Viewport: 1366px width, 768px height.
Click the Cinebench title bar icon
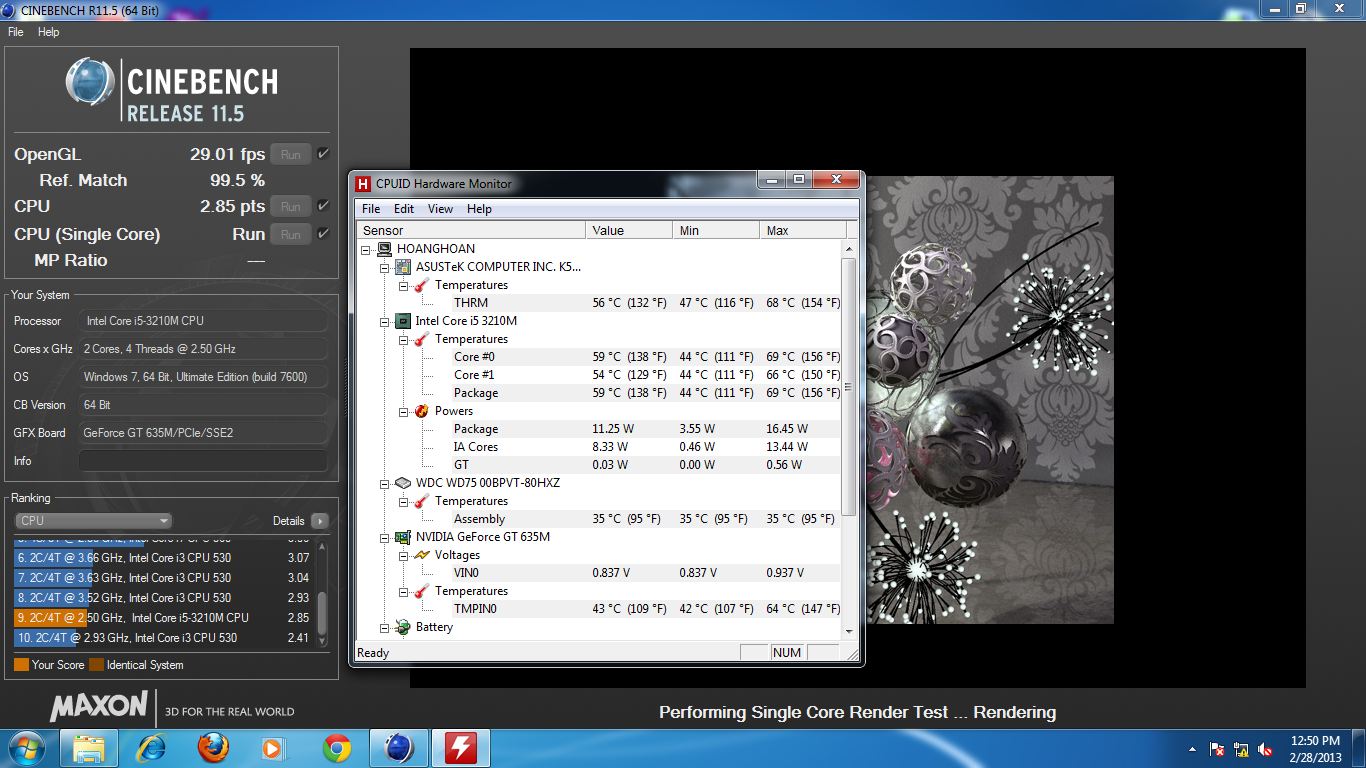point(10,9)
